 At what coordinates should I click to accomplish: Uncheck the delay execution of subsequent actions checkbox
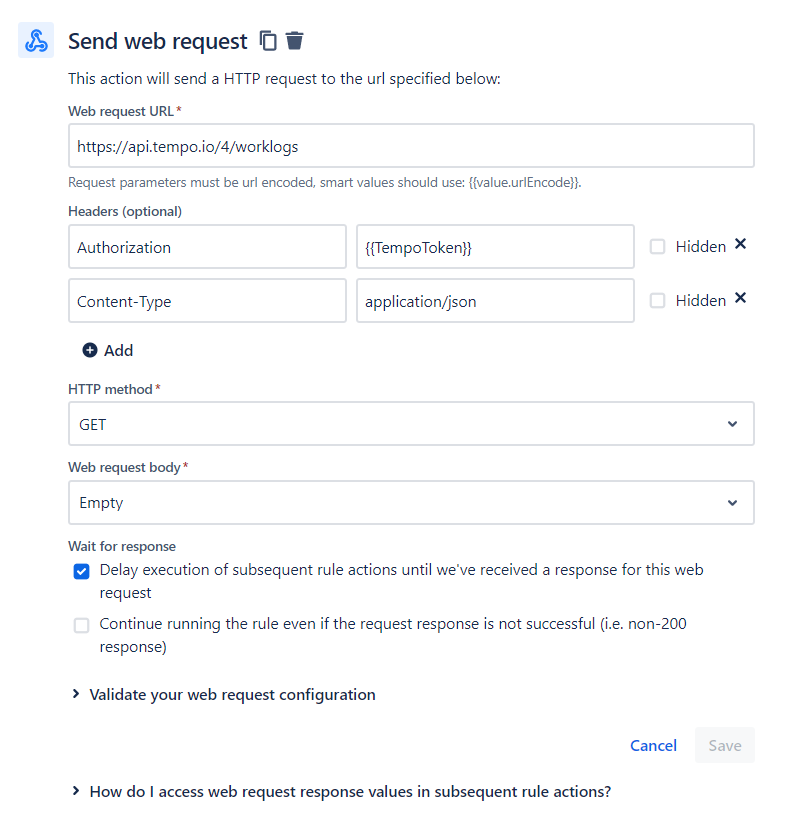tap(81, 571)
